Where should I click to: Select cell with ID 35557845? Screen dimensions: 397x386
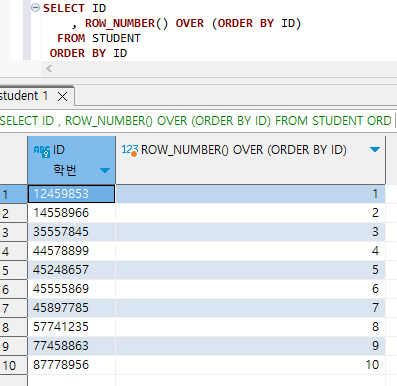point(72,232)
